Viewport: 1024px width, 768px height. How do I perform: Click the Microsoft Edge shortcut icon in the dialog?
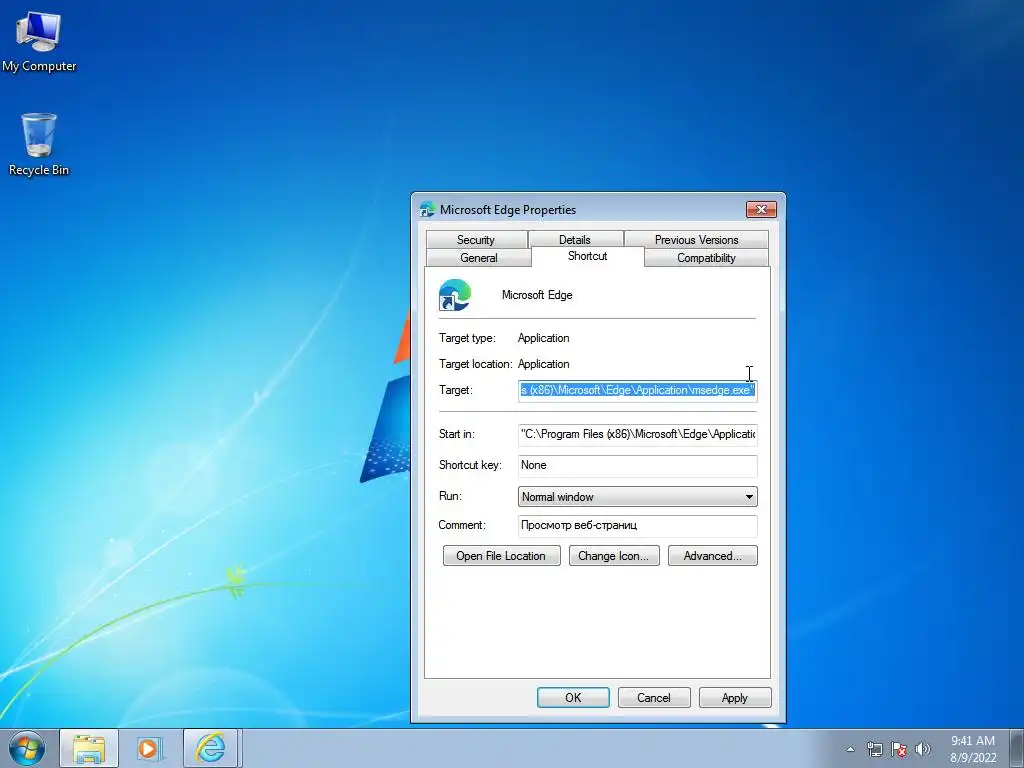(455, 295)
